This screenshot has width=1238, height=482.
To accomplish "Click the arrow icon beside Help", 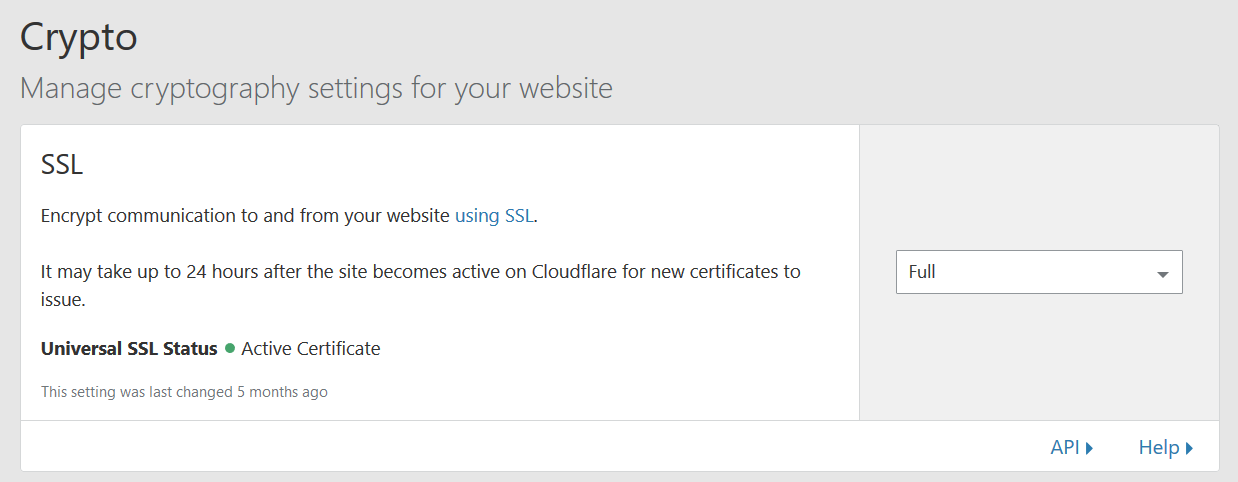I will (x=1189, y=448).
